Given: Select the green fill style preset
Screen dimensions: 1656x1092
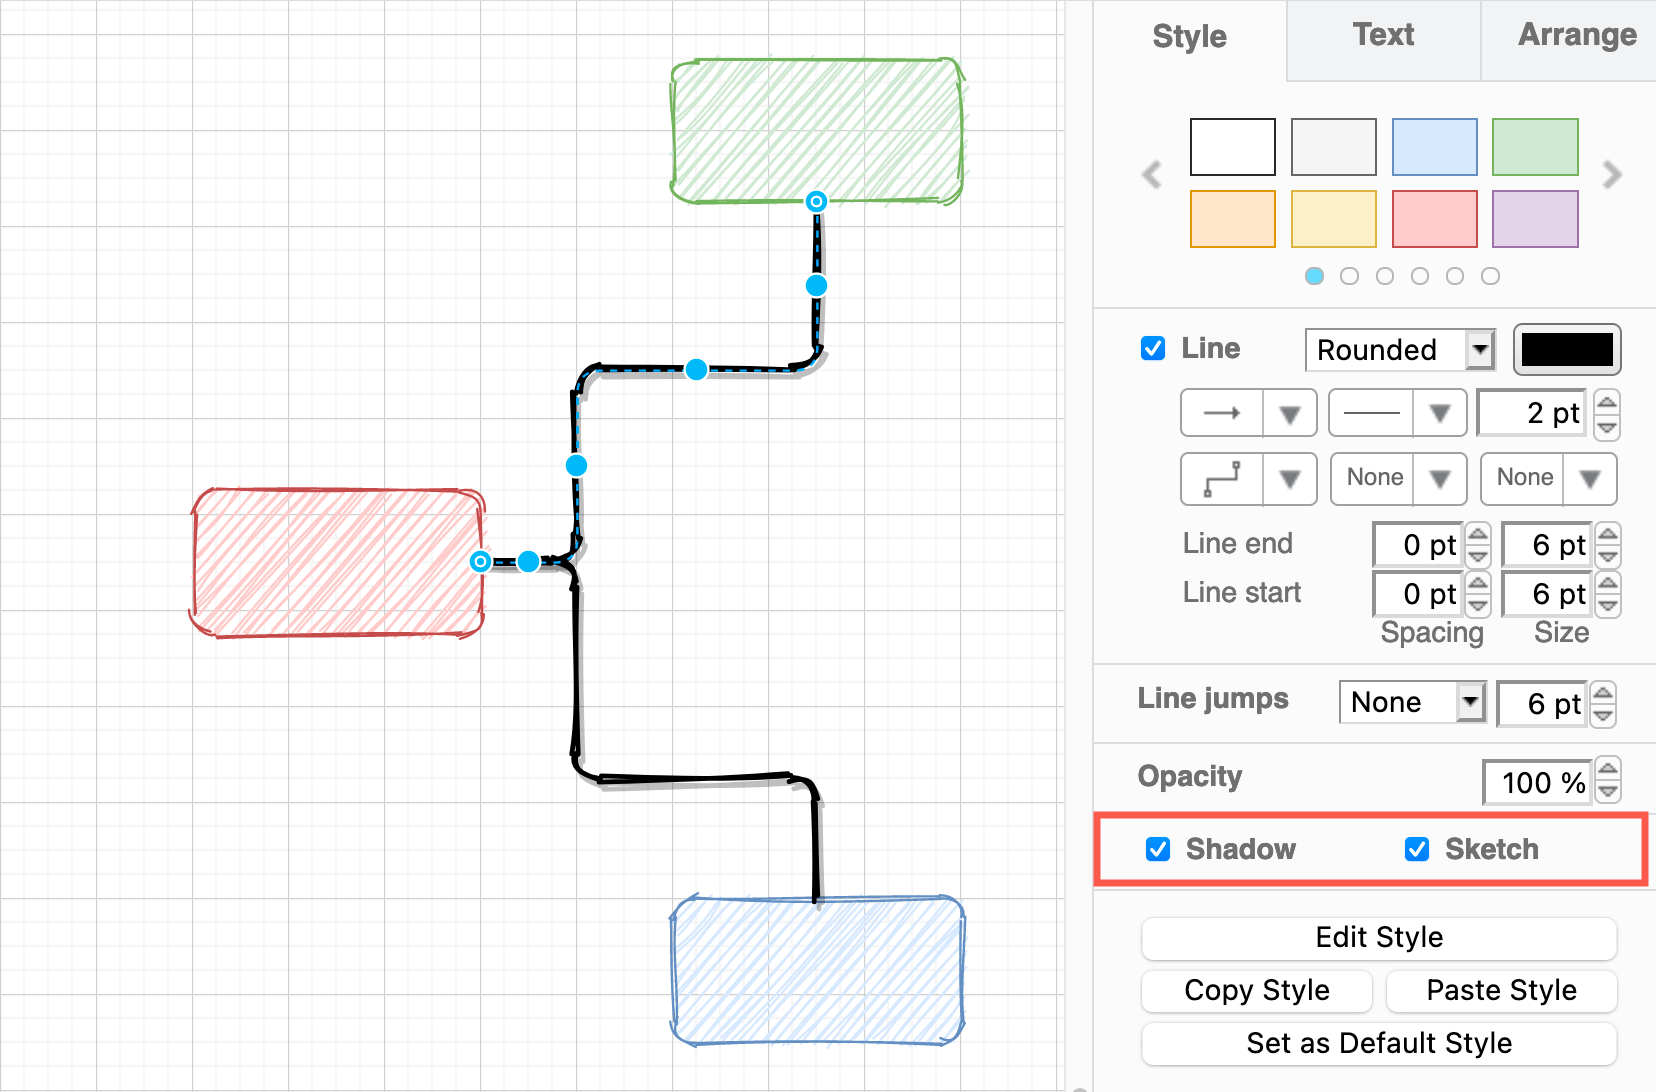Looking at the screenshot, I should [1535, 147].
